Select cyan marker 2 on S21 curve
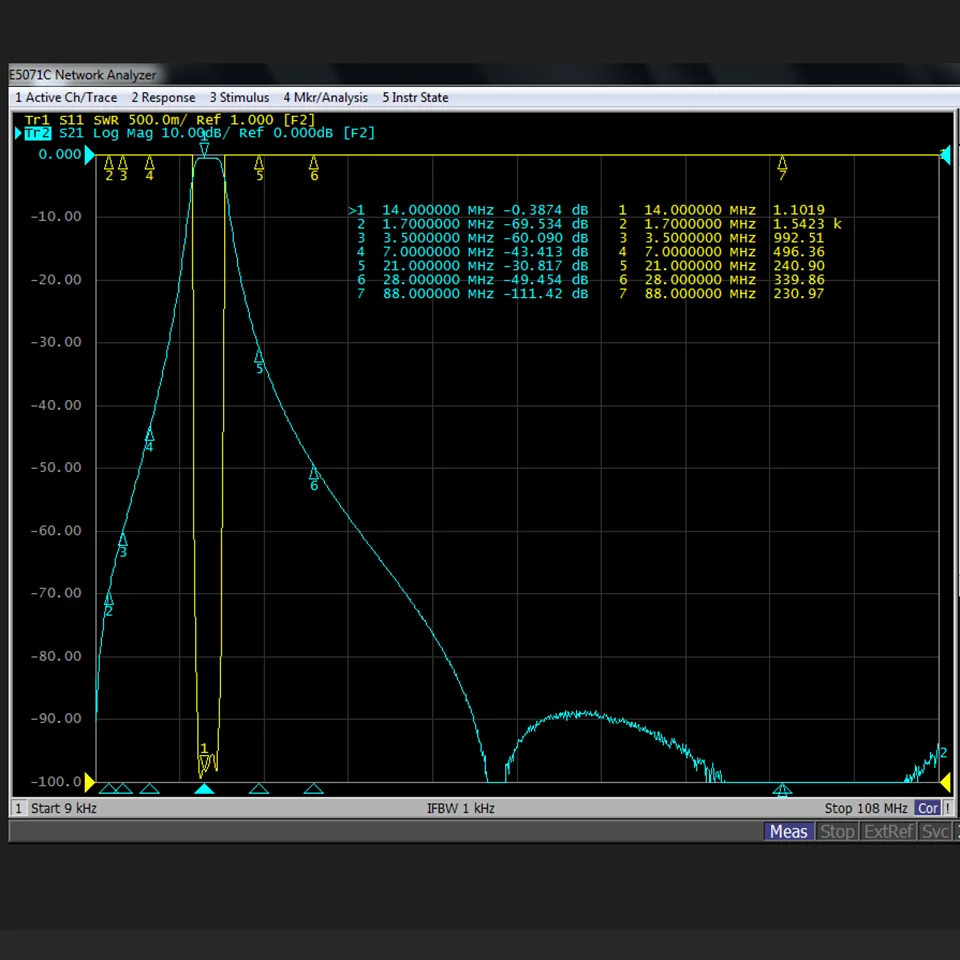 click(x=109, y=599)
